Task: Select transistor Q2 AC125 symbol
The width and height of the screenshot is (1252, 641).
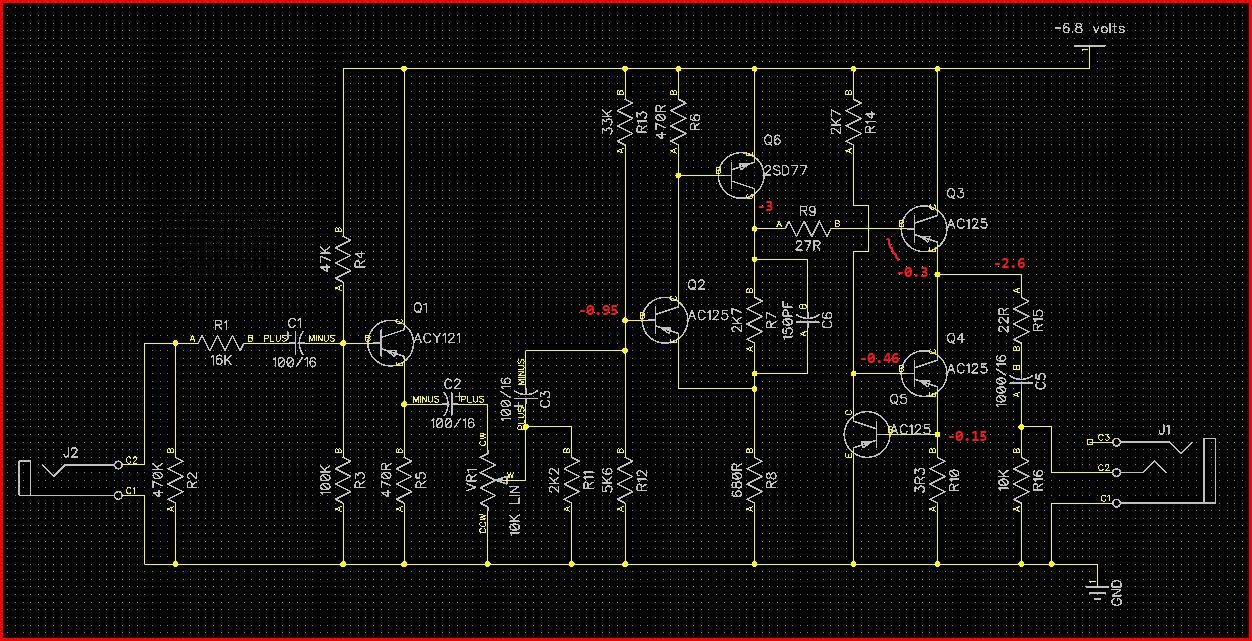Action: [665, 319]
